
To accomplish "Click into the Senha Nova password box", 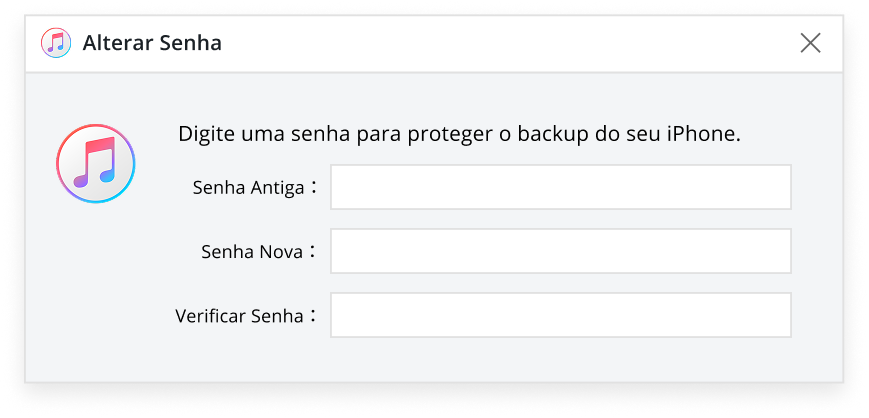I will pos(560,251).
